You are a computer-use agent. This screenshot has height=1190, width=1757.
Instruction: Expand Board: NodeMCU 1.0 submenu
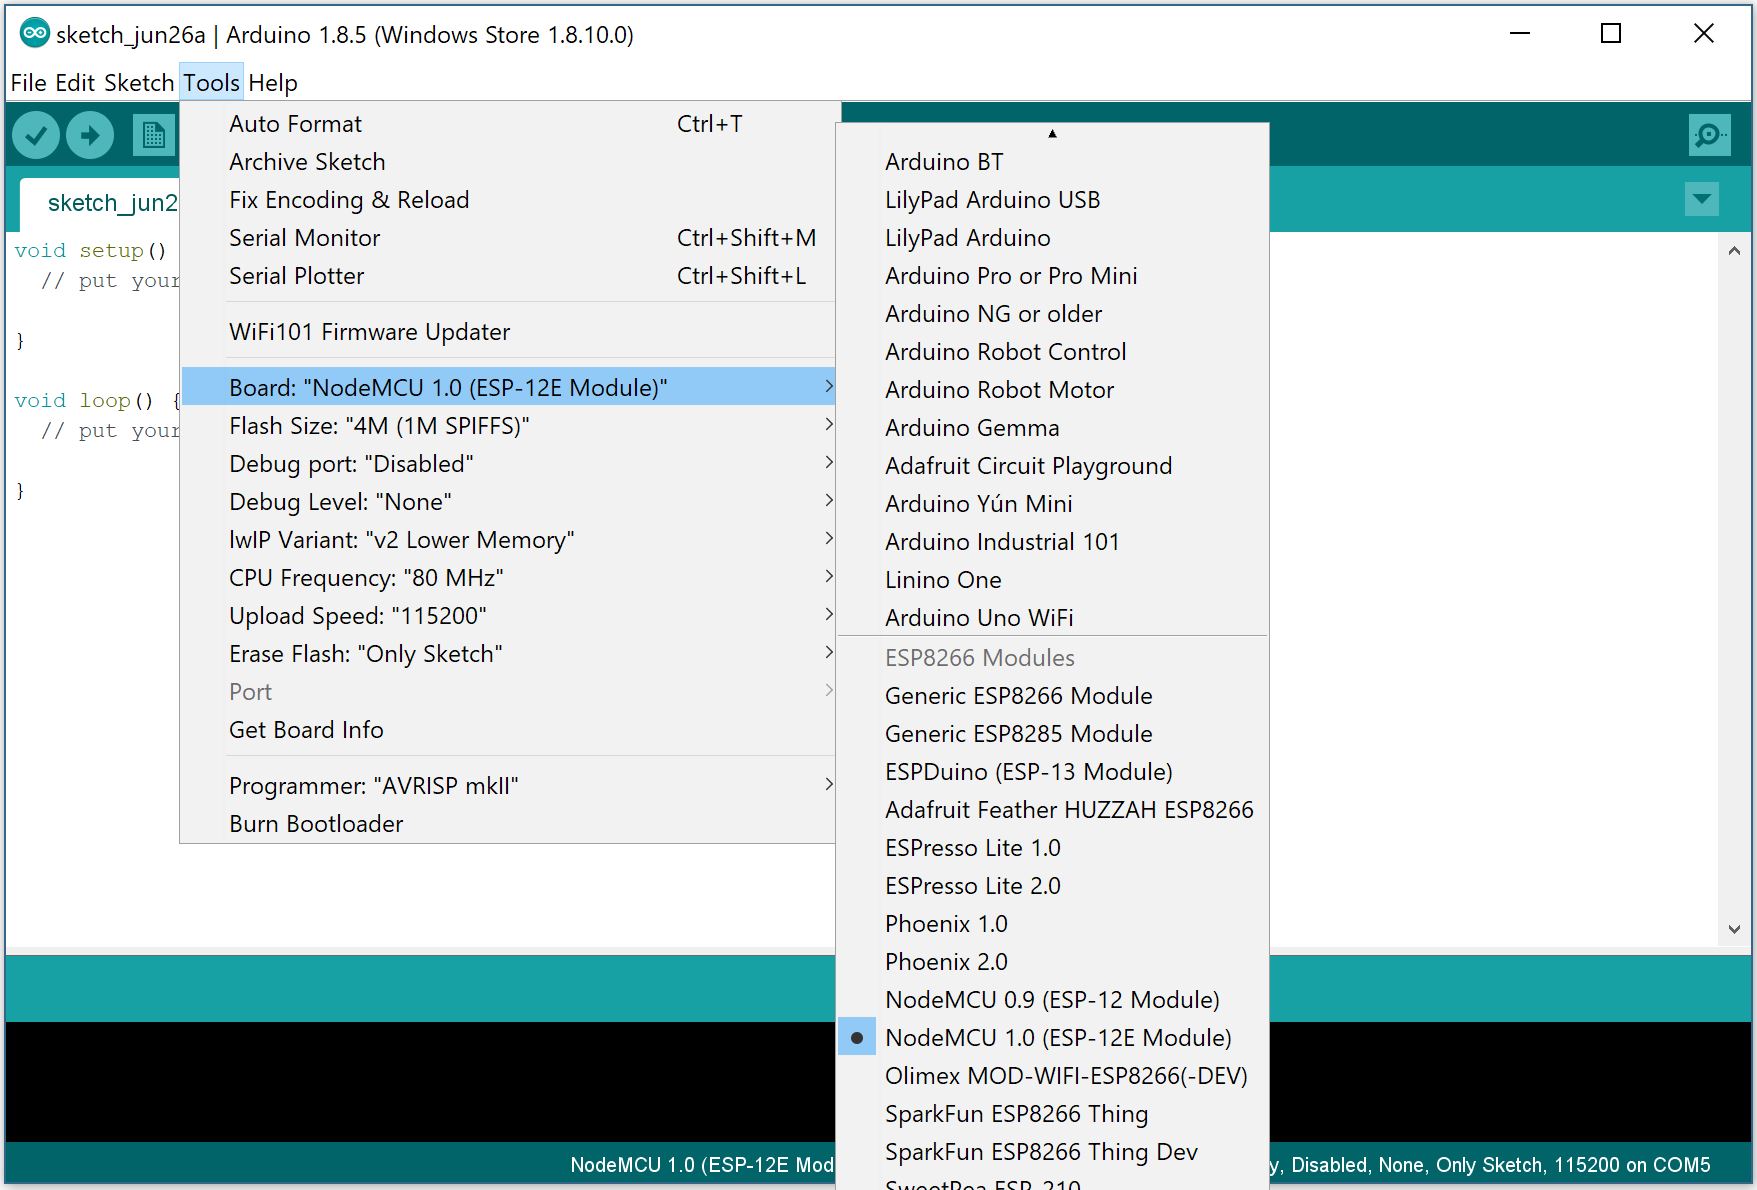(508, 387)
